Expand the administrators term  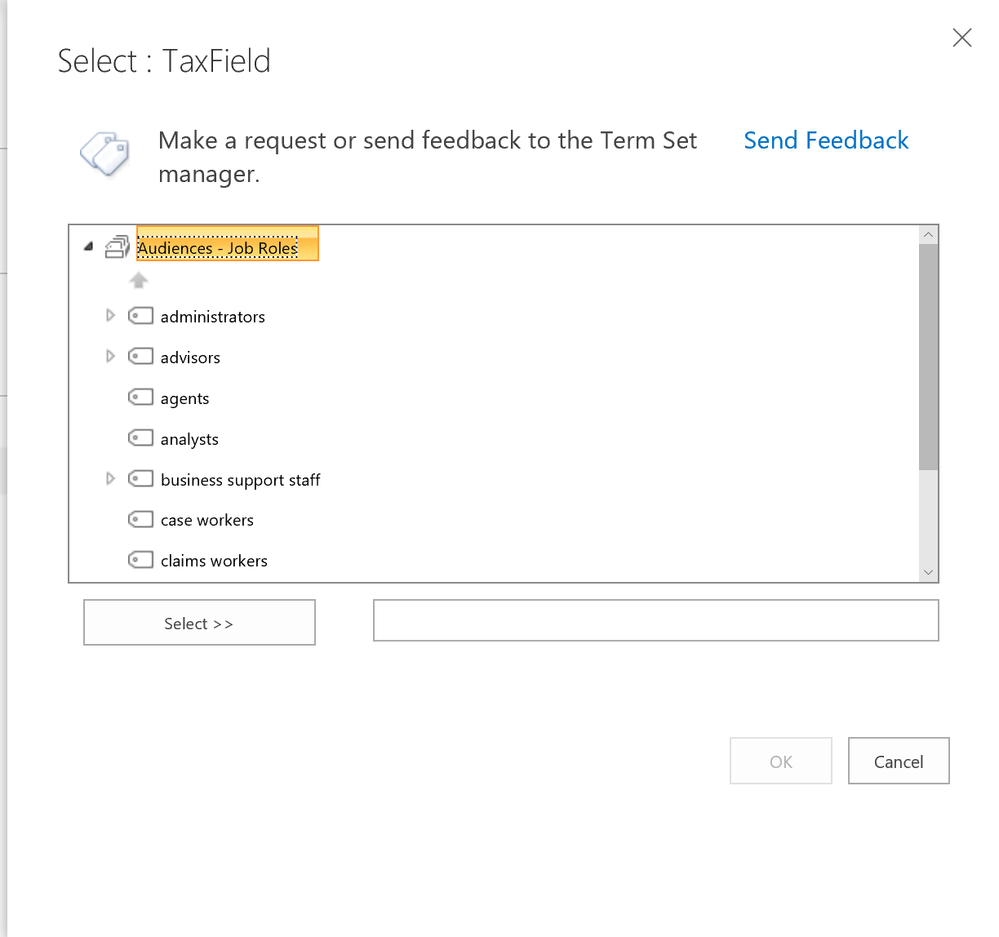click(x=110, y=315)
